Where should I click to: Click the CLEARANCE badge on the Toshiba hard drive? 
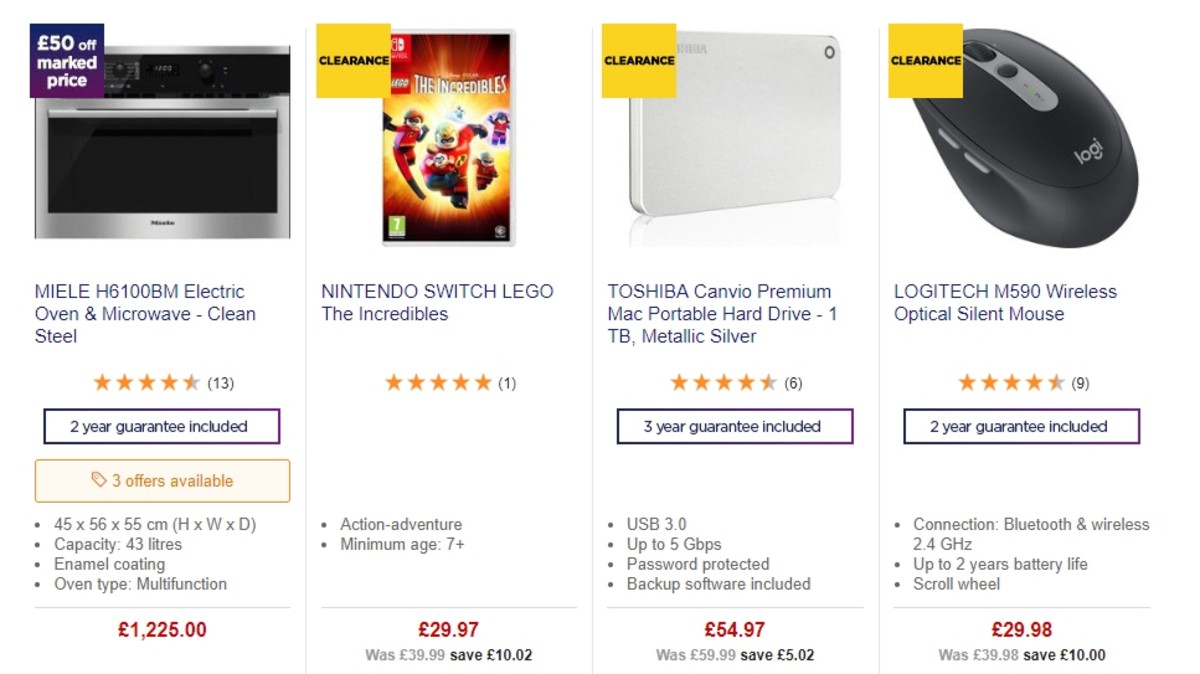pos(639,60)
